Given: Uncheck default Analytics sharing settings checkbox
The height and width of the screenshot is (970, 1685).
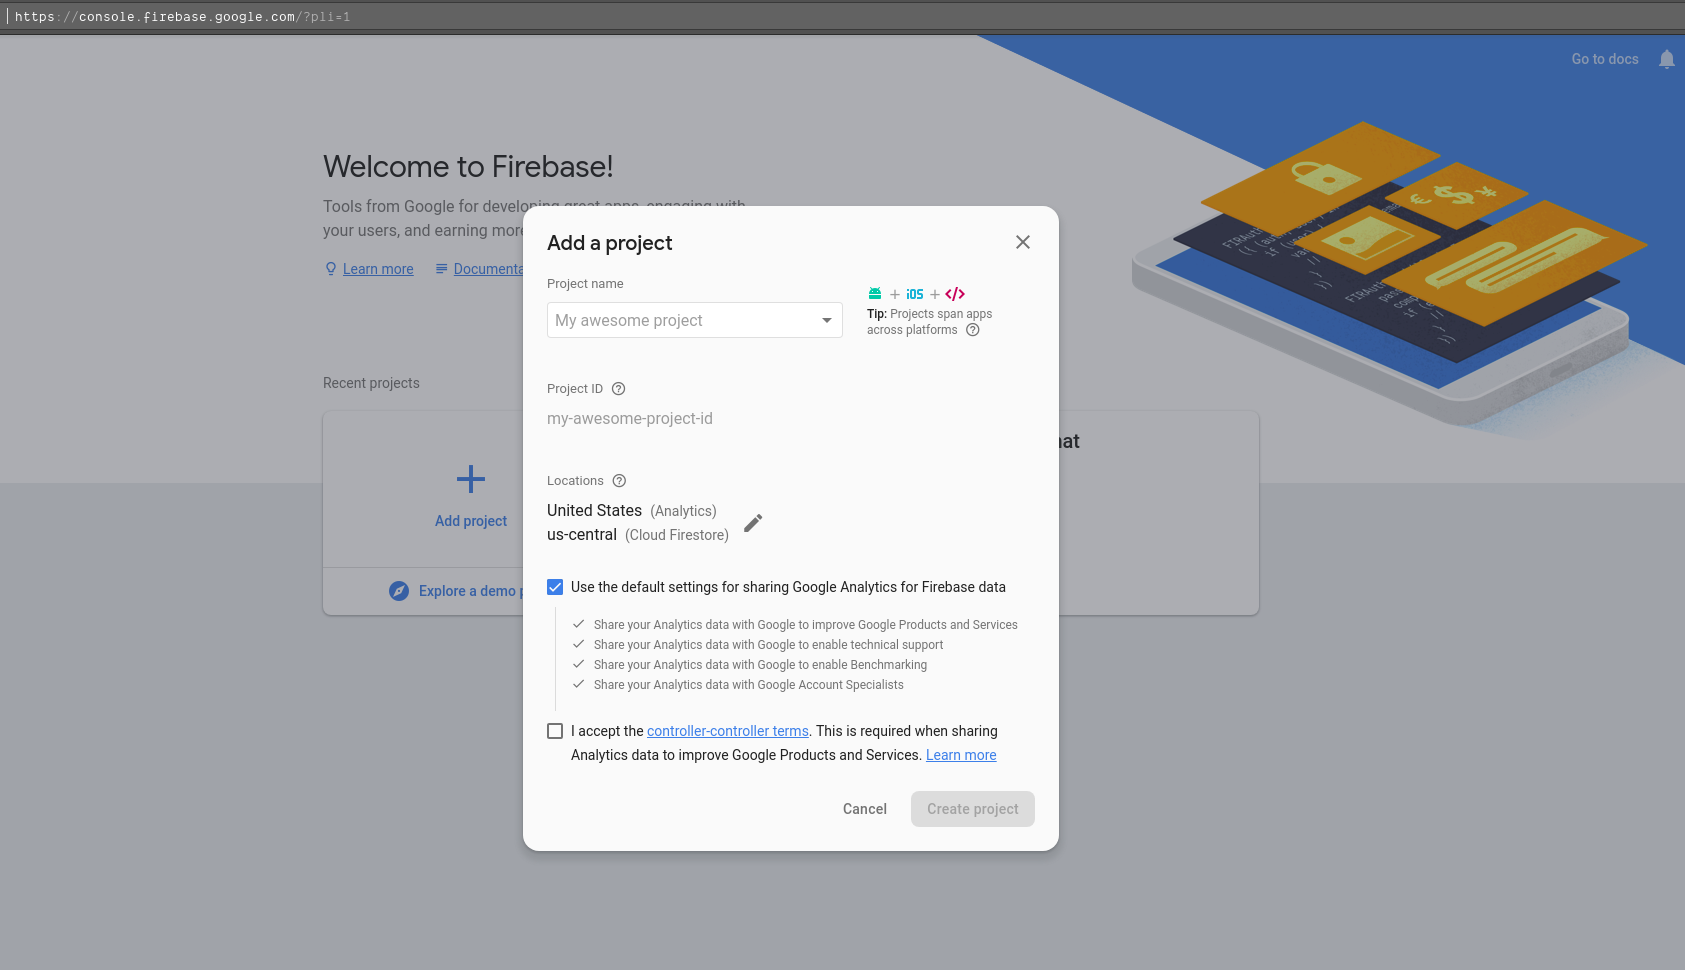Looking at the screenshot, I should (x=555, y=587).
